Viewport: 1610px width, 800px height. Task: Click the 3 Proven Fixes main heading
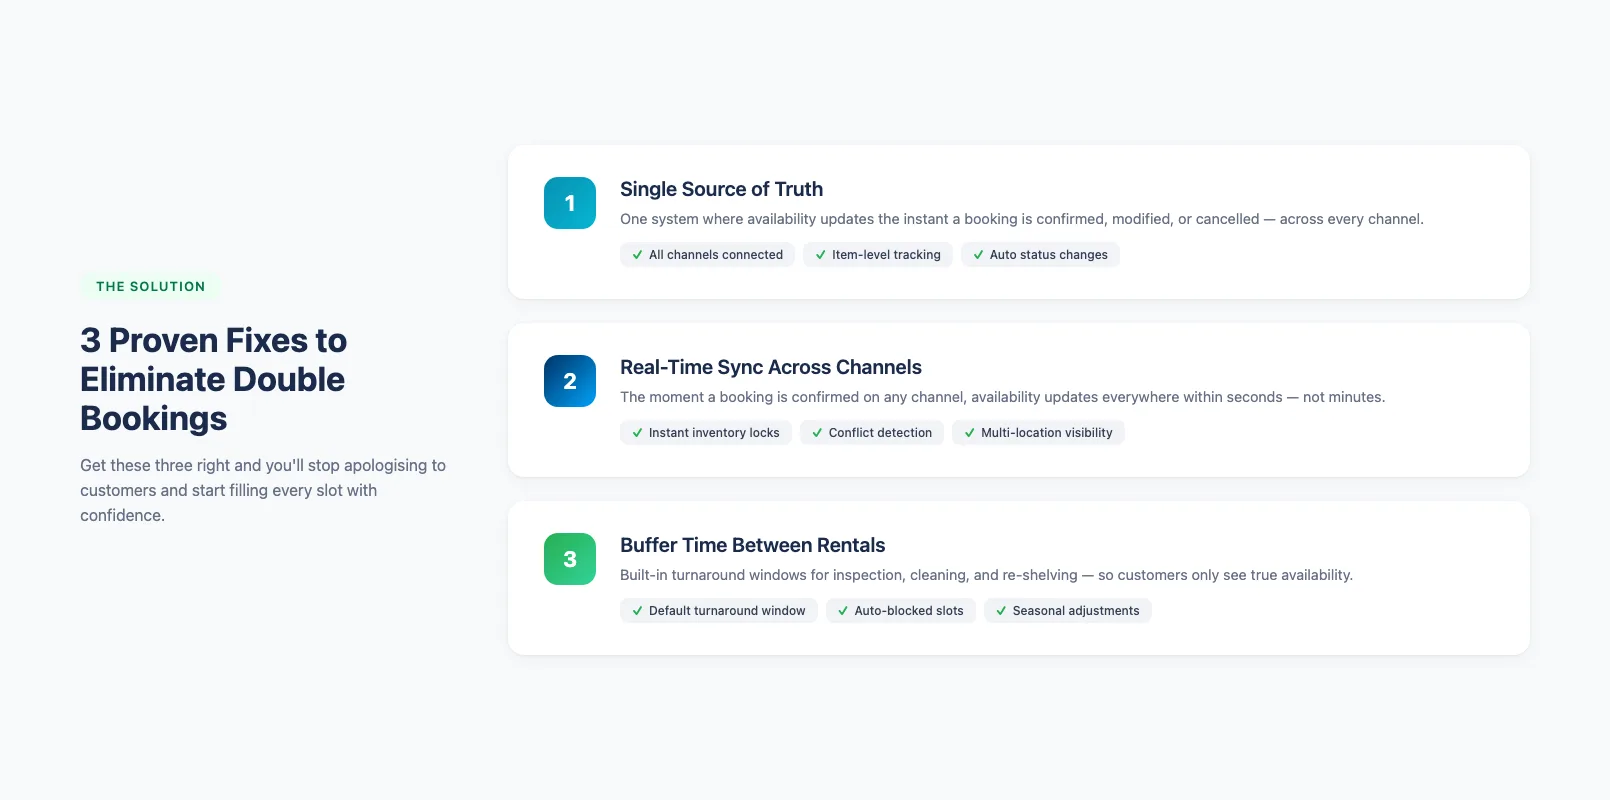[213, 379]
